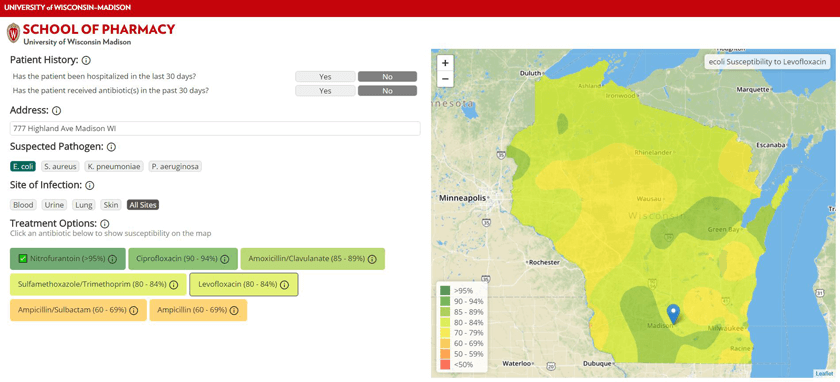Screen dimensions: 840x382
Task: Choose Lung as infection site
Action: tap(85, 205)
